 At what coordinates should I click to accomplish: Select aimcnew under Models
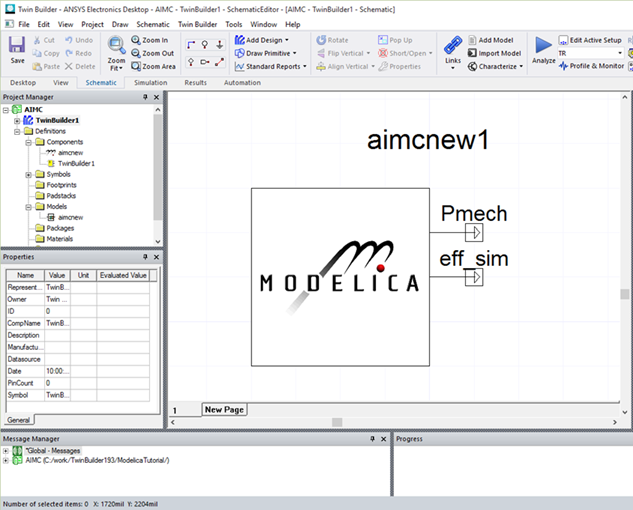click(70, 217)
